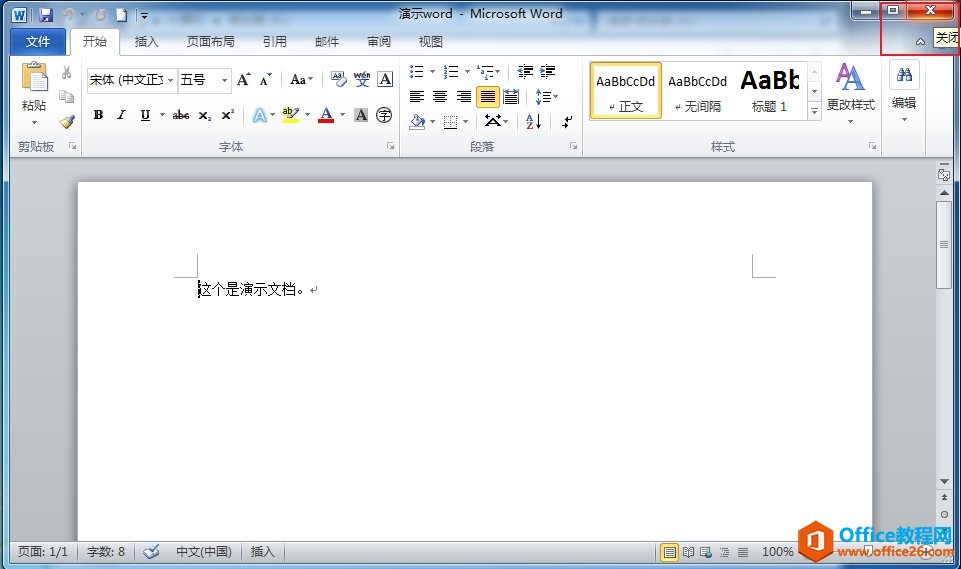Click the Clear Formatting eraser icon

coord(338,80)
